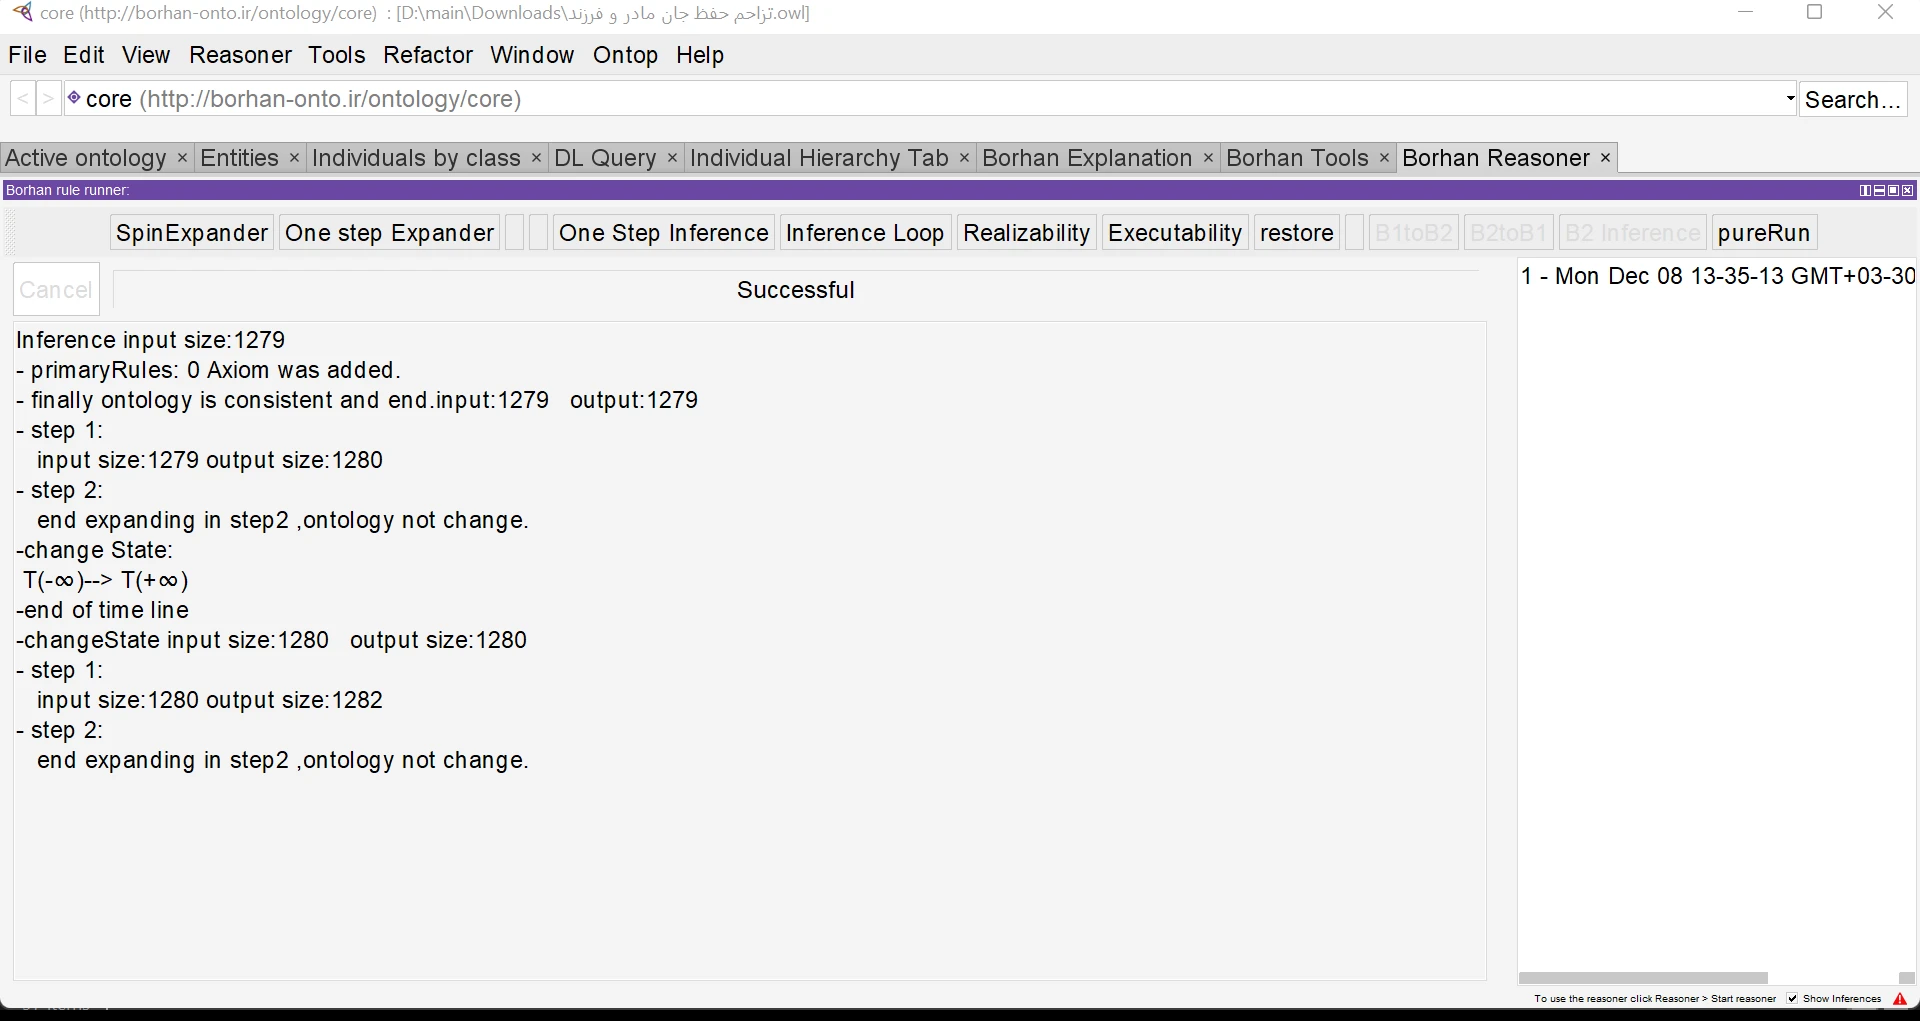Float the Borhan rule runner panel
Image resolution: width=1920 pixels, height=1021 pixels.
click(1894, 190)
